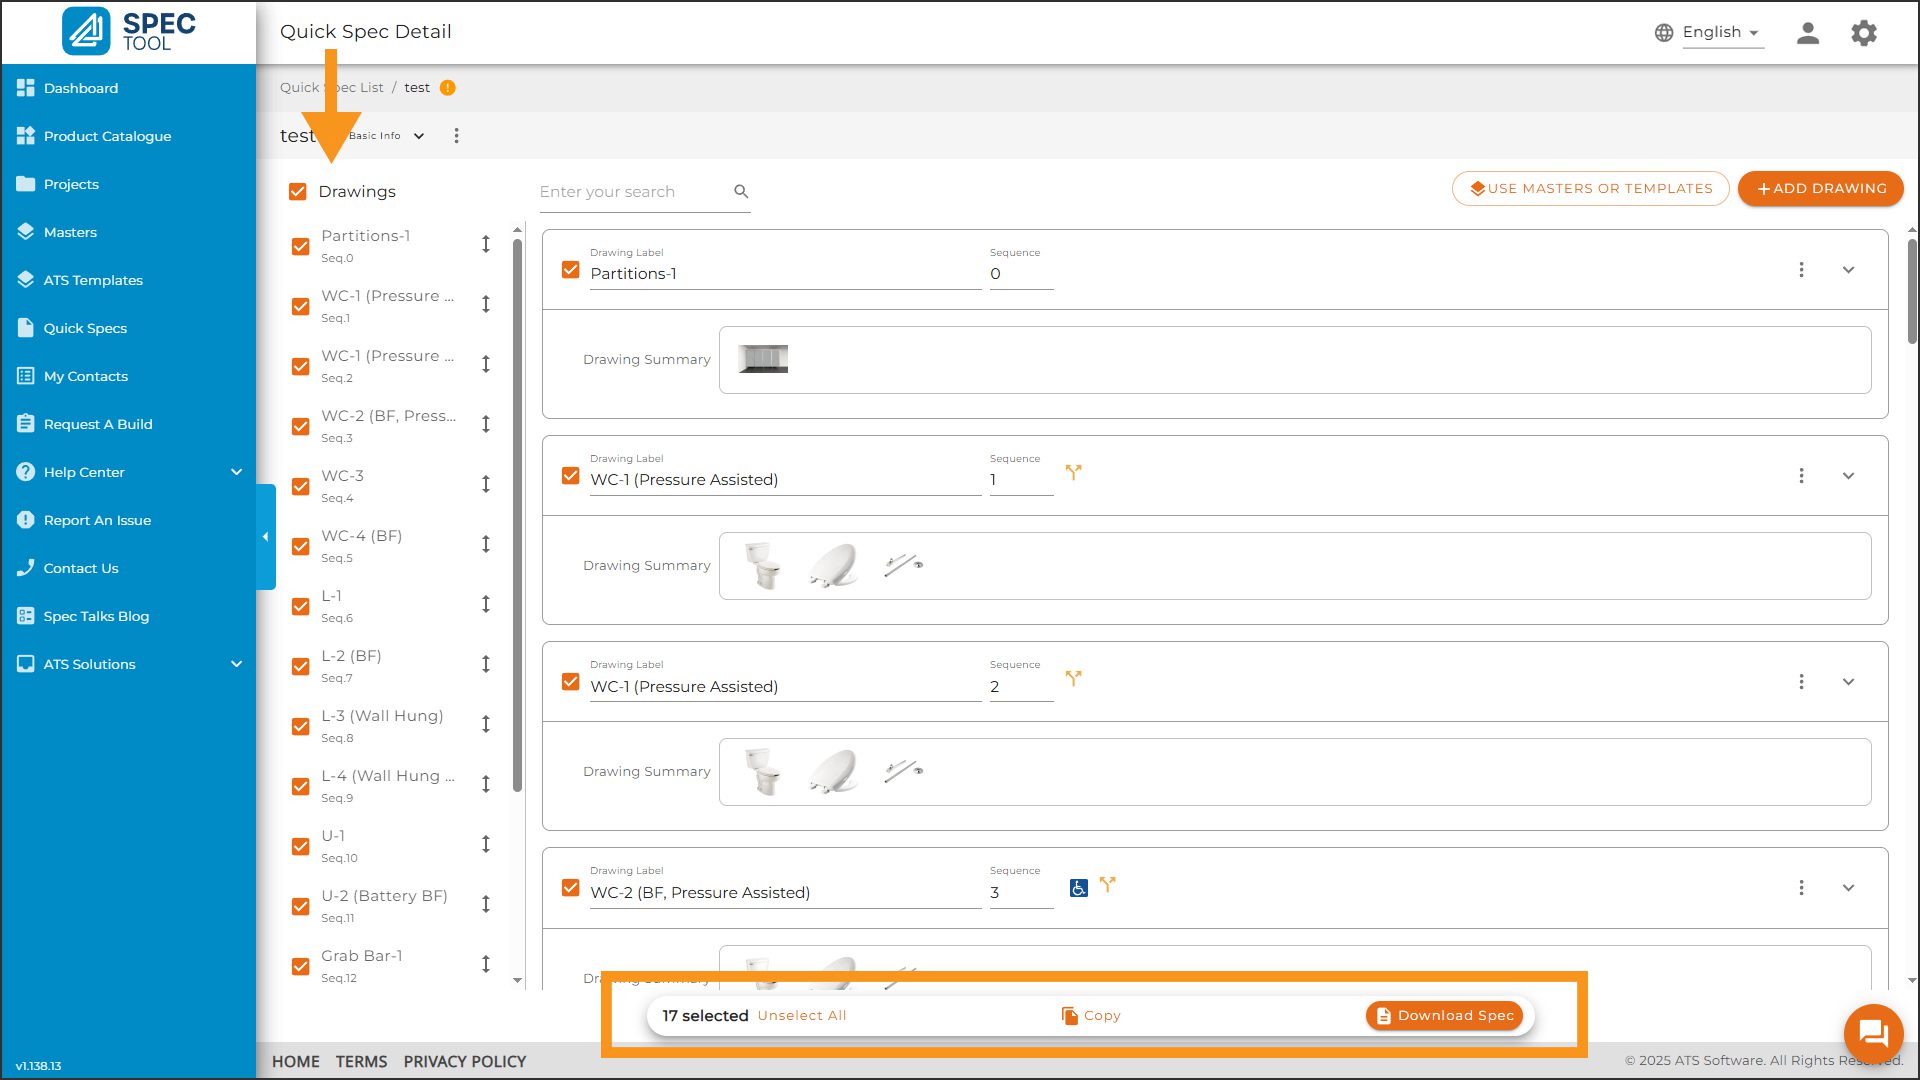Open the user account profile icon

(x=1807, y=33)
